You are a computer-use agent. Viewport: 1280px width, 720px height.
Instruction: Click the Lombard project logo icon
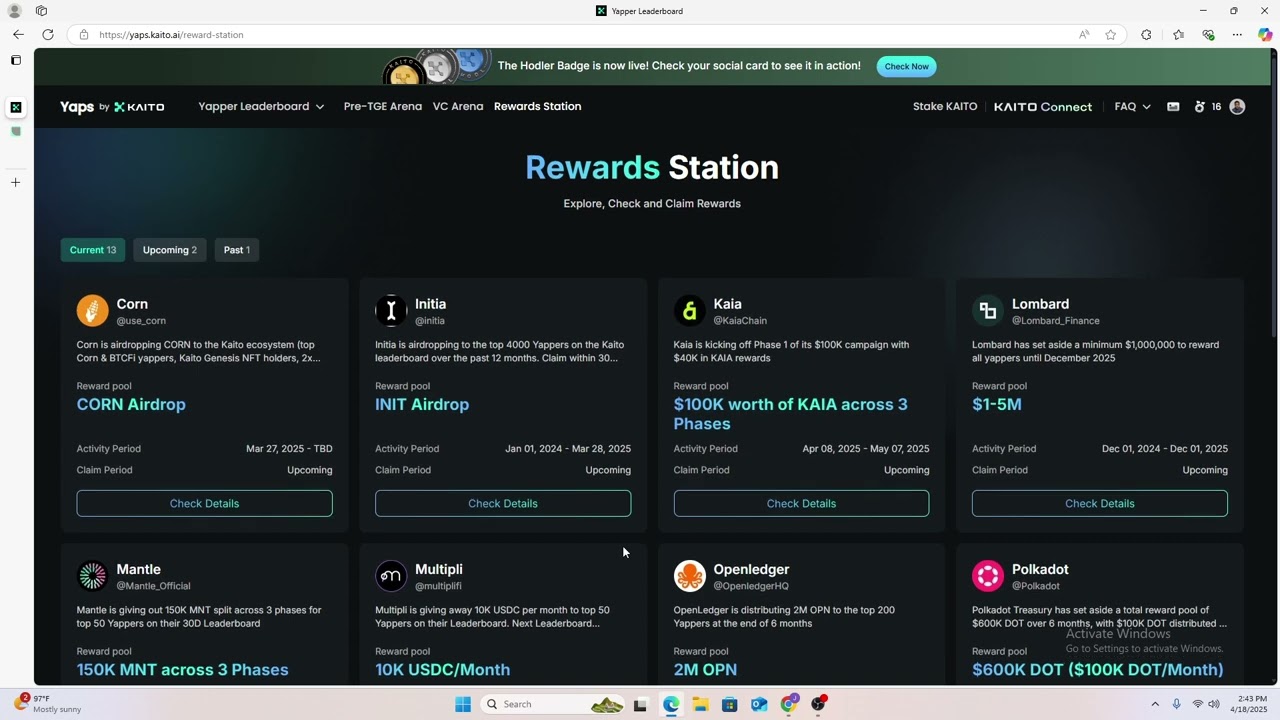pos(988,311)
